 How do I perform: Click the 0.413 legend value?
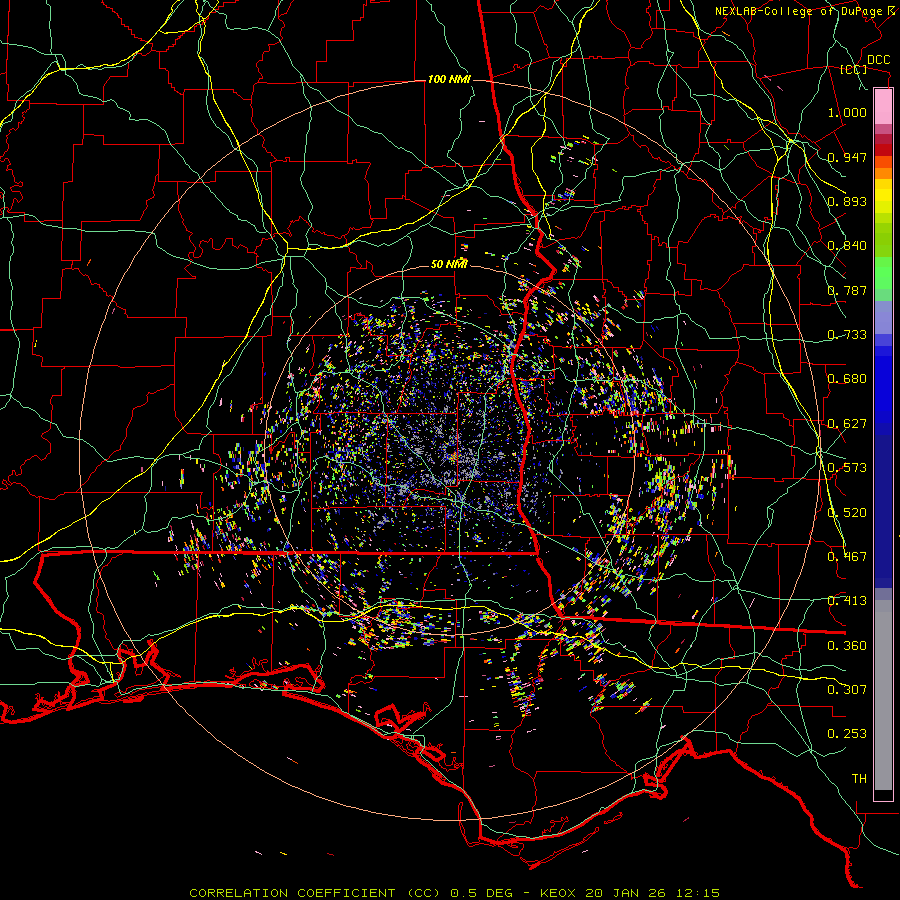pos(847,601)
